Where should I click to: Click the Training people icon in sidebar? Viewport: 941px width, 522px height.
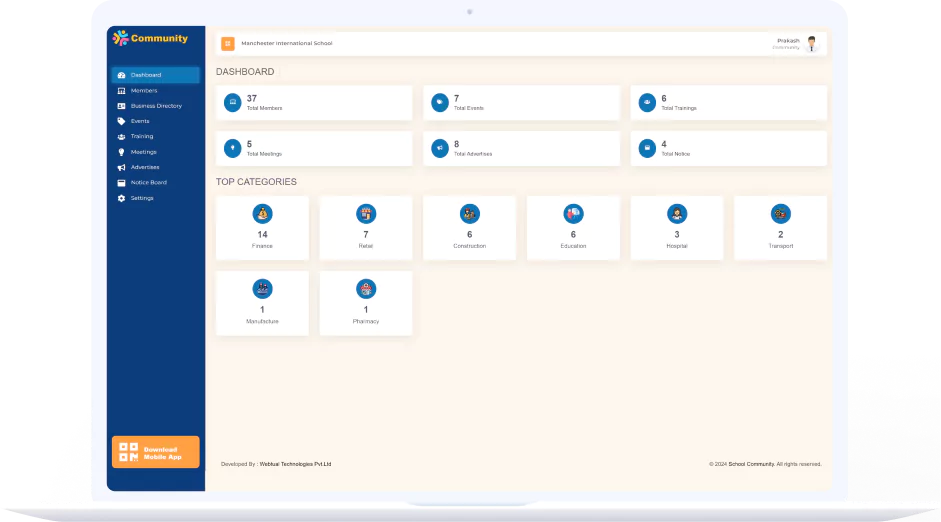121,137
